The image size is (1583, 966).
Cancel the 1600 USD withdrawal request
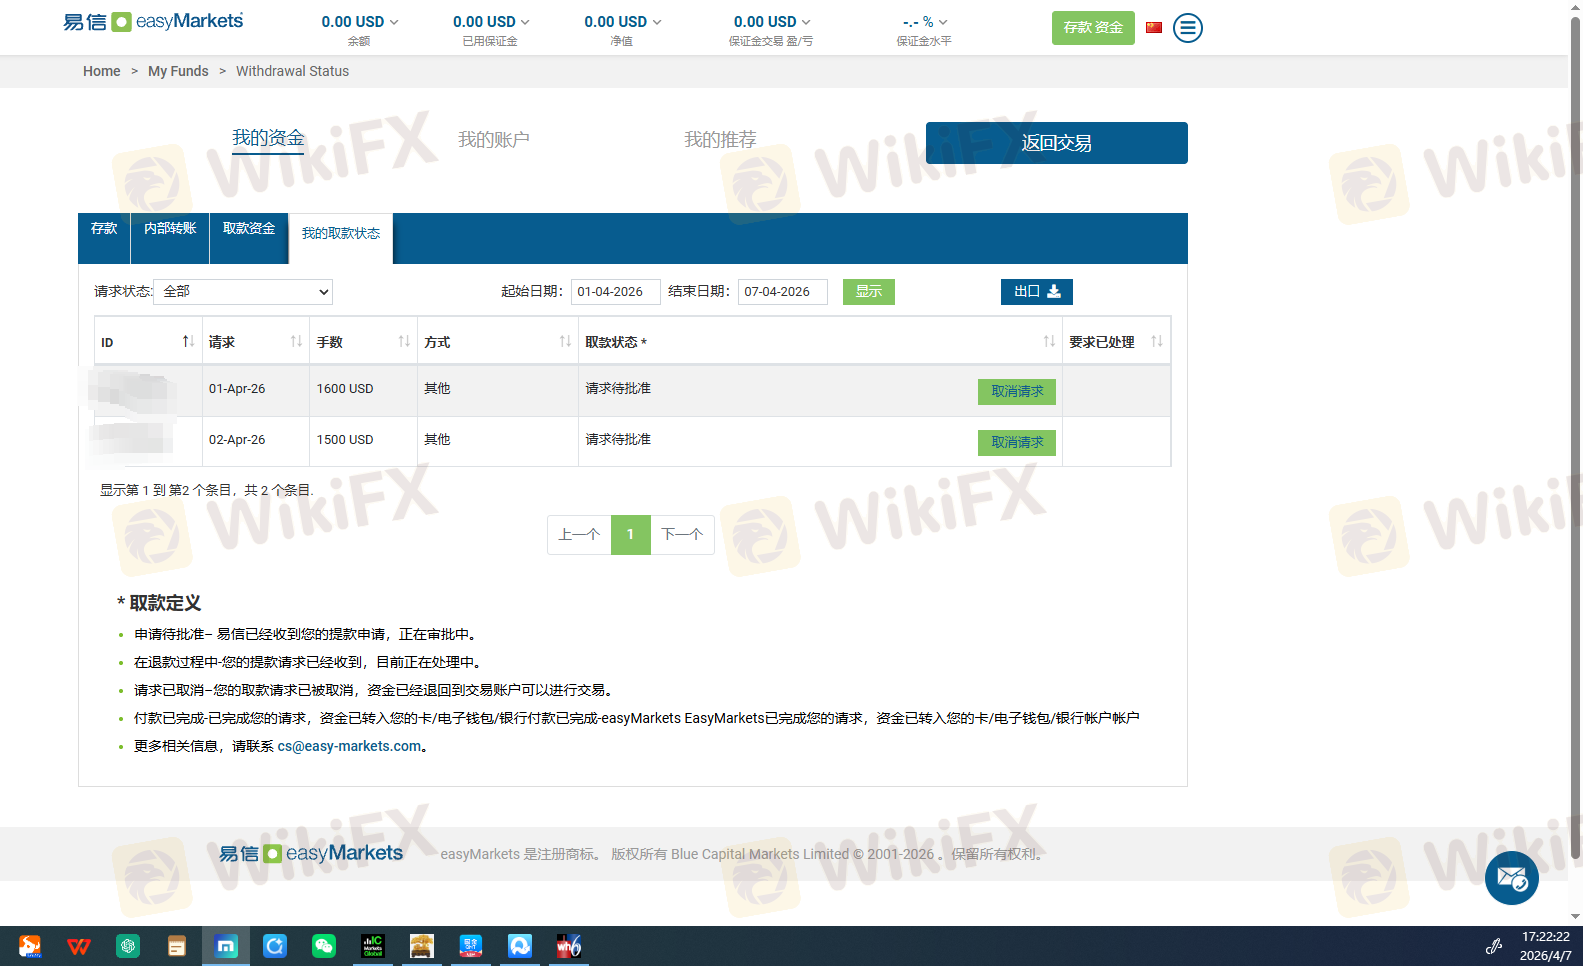pyautogui.click(x=1017, y=392)
